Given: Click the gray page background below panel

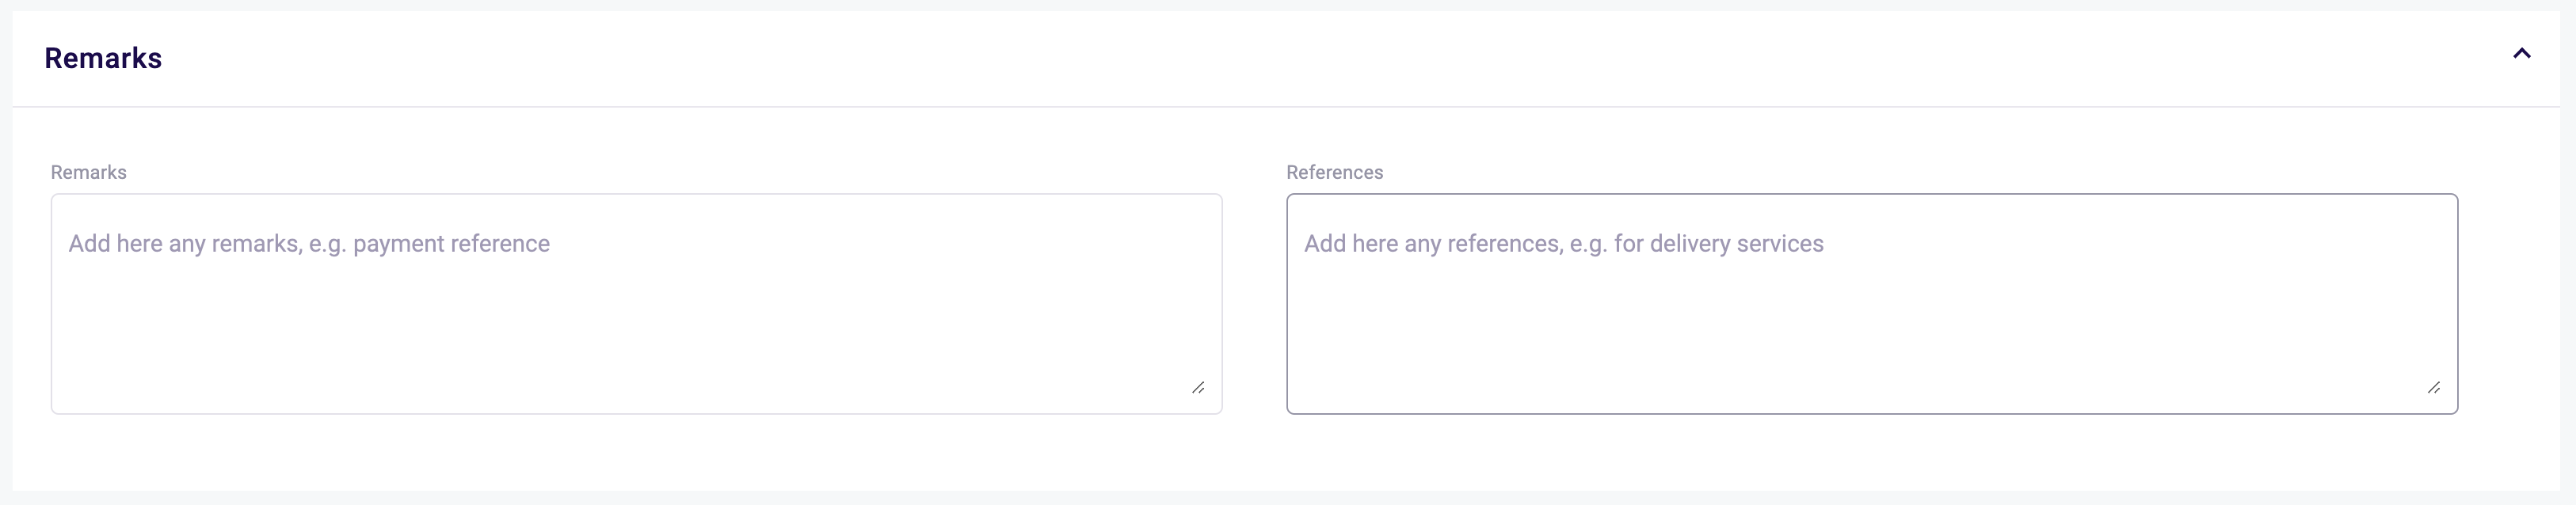Looking at the screenshot, I should pos(1288,498).
